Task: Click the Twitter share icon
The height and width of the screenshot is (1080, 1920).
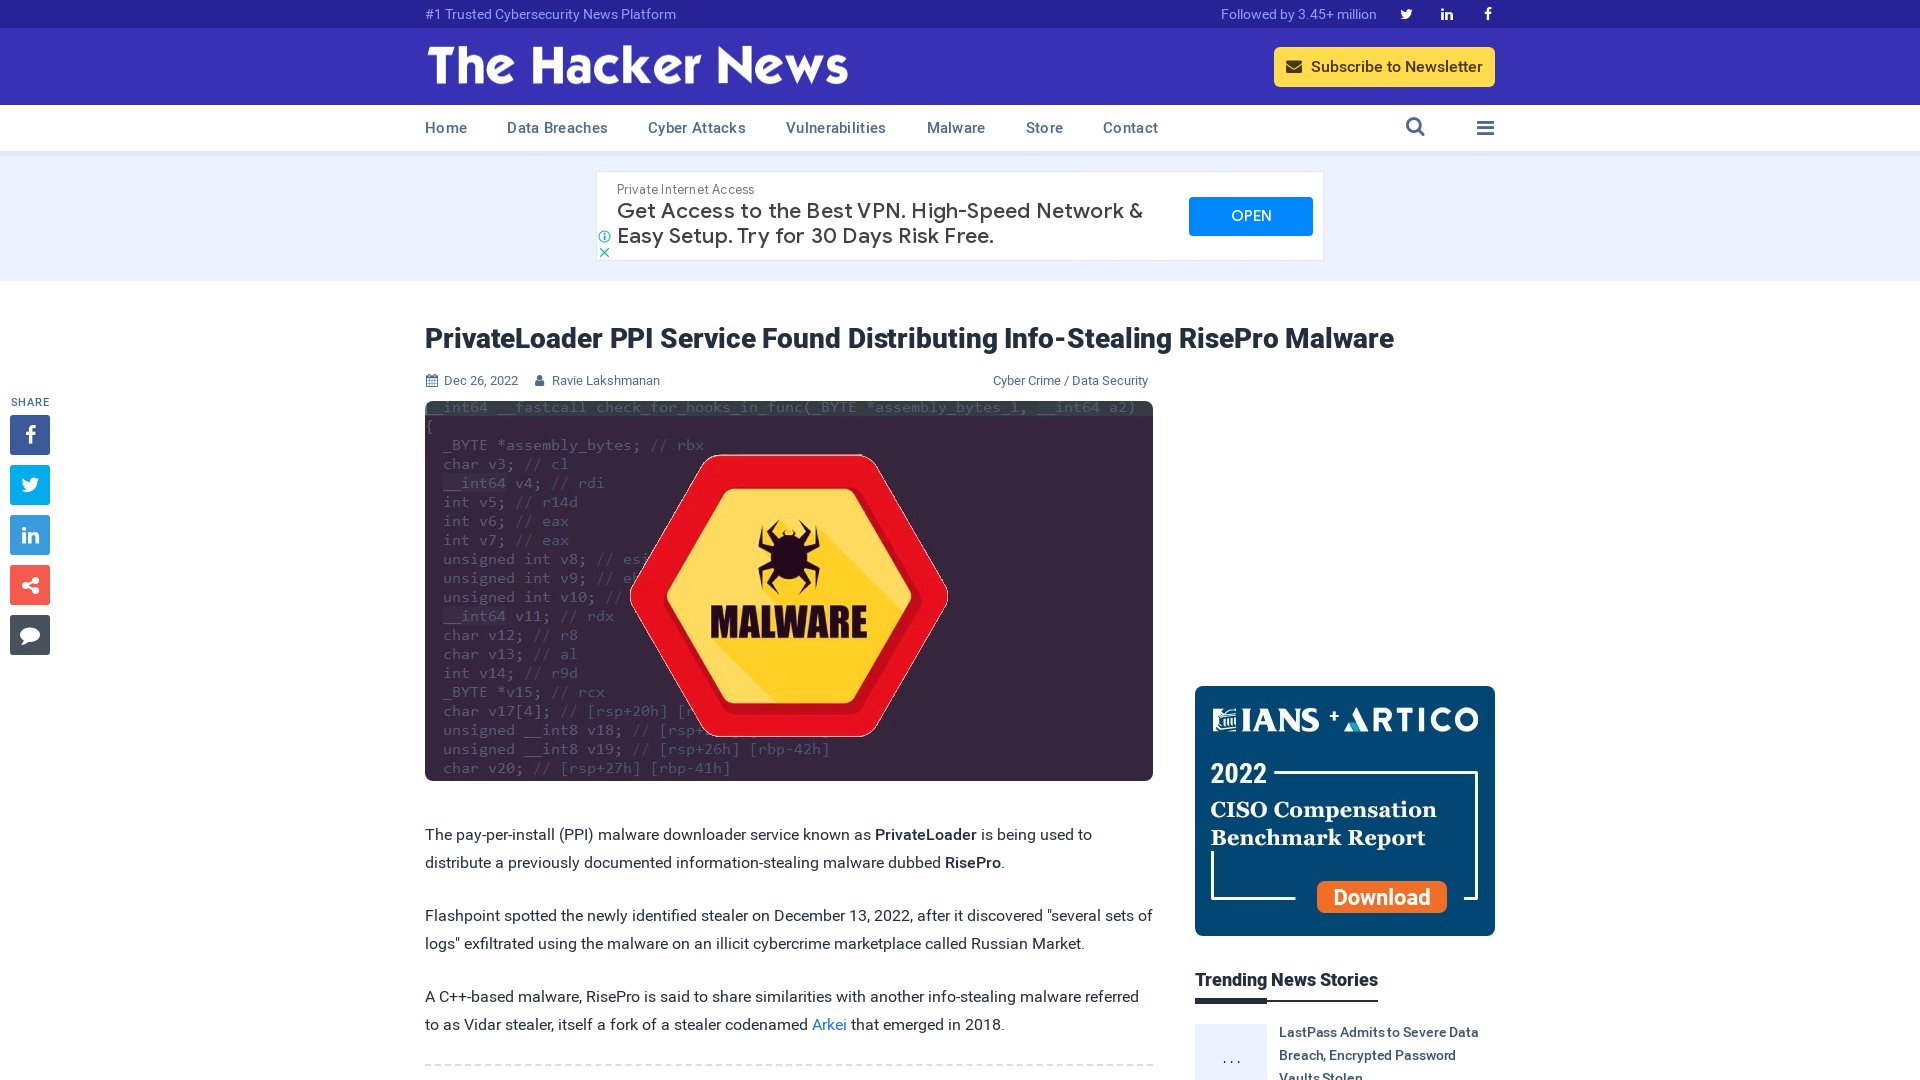Action: pyautogui.click(x=29, y=485)
